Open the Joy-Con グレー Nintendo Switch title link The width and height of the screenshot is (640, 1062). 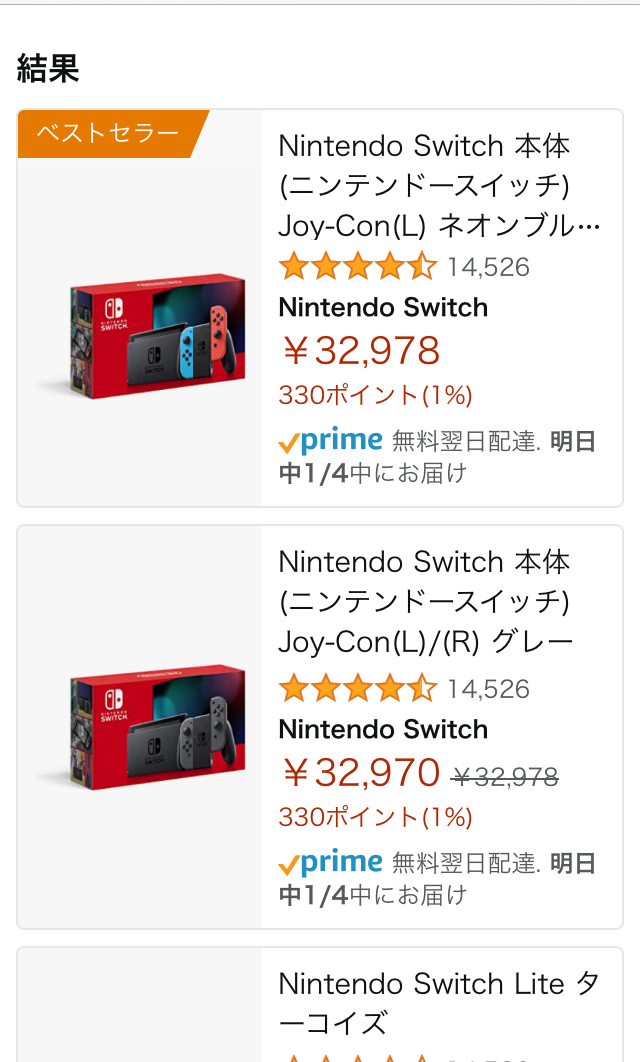click(x=425, y=602)
